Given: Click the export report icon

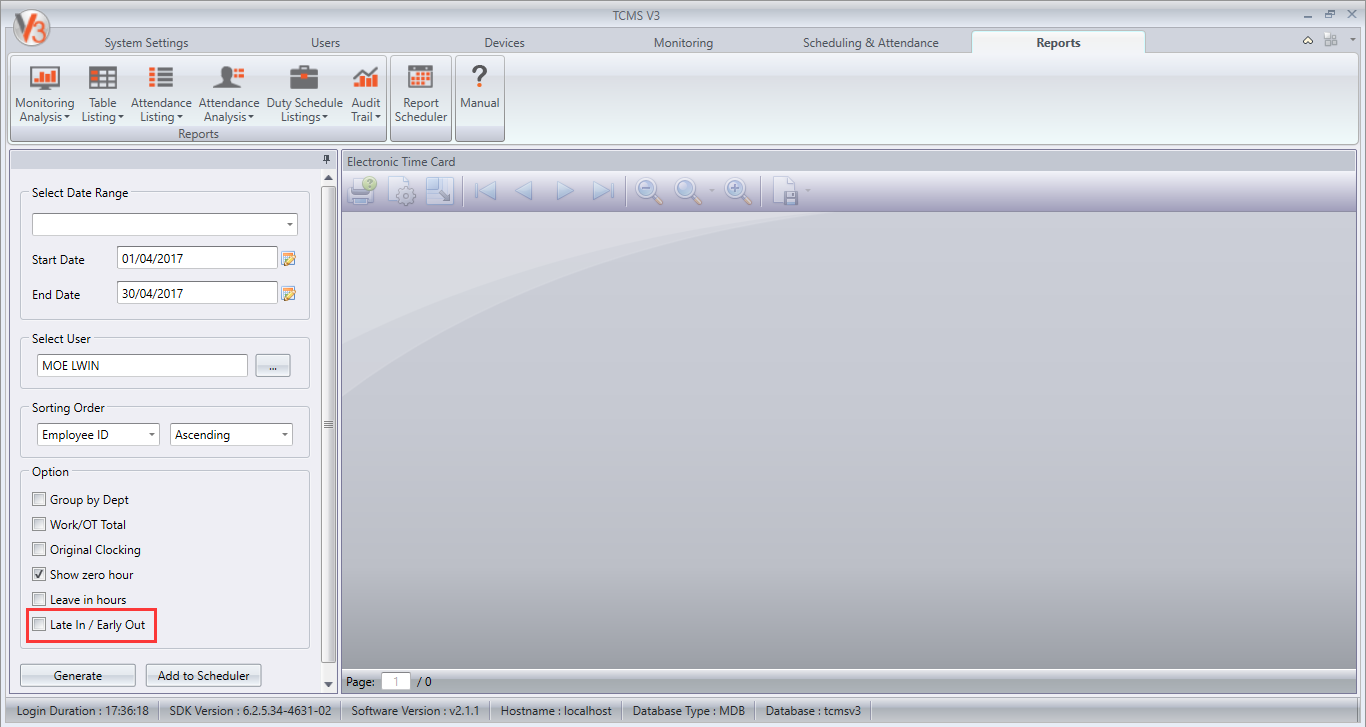Looking at the screenshot, I should click(x=440, y=191).
